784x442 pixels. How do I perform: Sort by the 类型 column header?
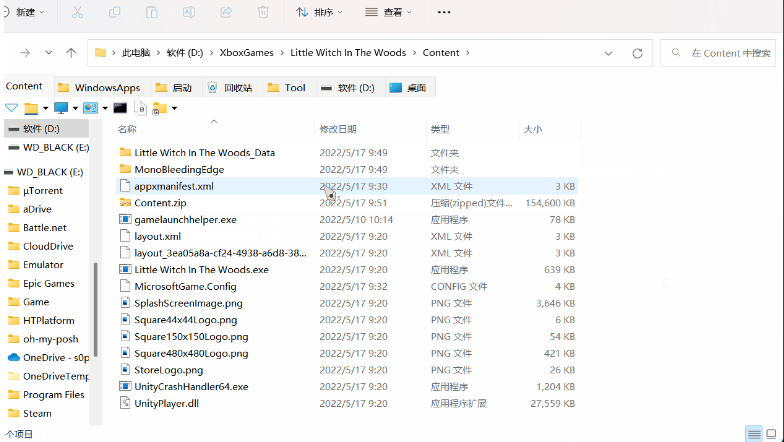440,130
